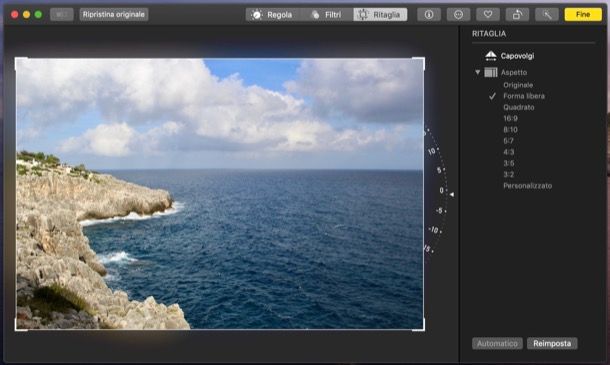Click the Filtri circles icon

point(316,15)
